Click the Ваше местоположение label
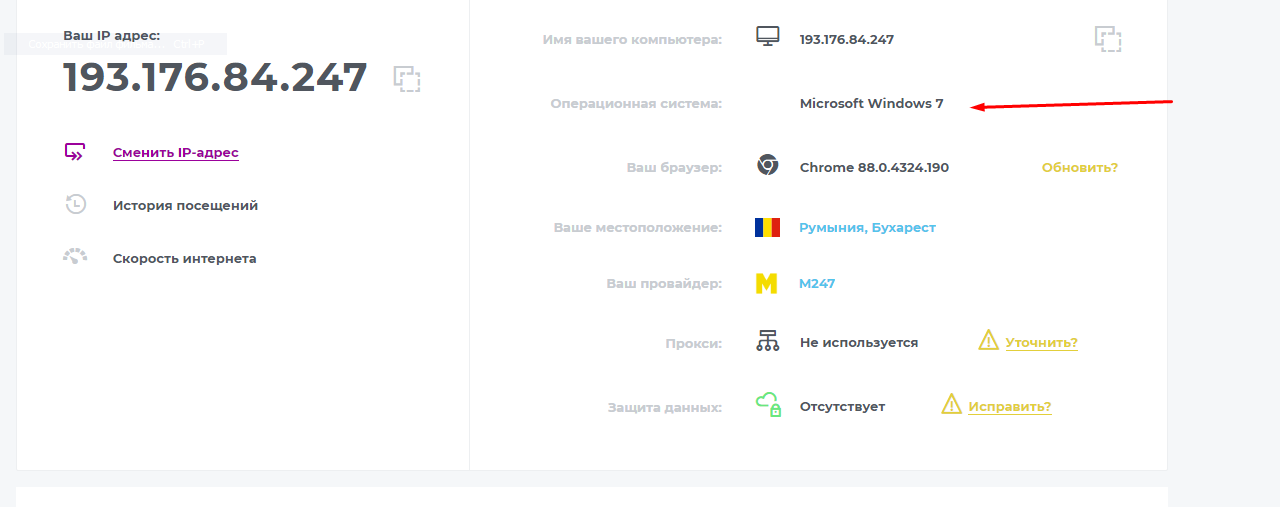Image resolution: width=1280 pixels, height=507 pixels. click(x=638, y=227)
